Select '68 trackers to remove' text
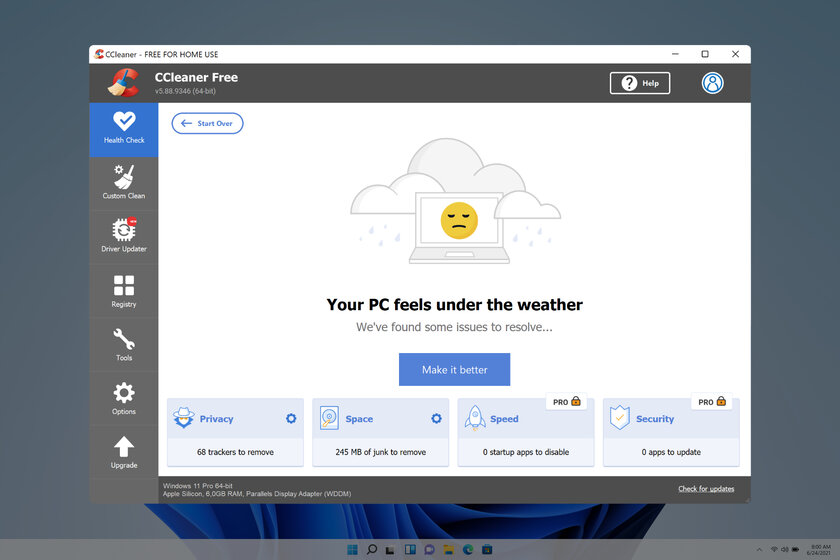Screen dimensions: 840x560 click(x=235, y=452)
